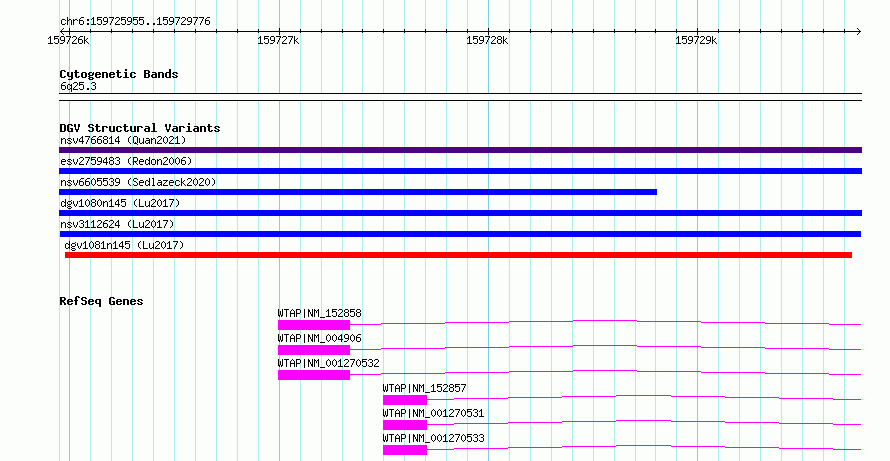Select the dgv1081n145 (Lu2017) label
The width and height of the screenshot is (890, 461).
tap(124, 245)
